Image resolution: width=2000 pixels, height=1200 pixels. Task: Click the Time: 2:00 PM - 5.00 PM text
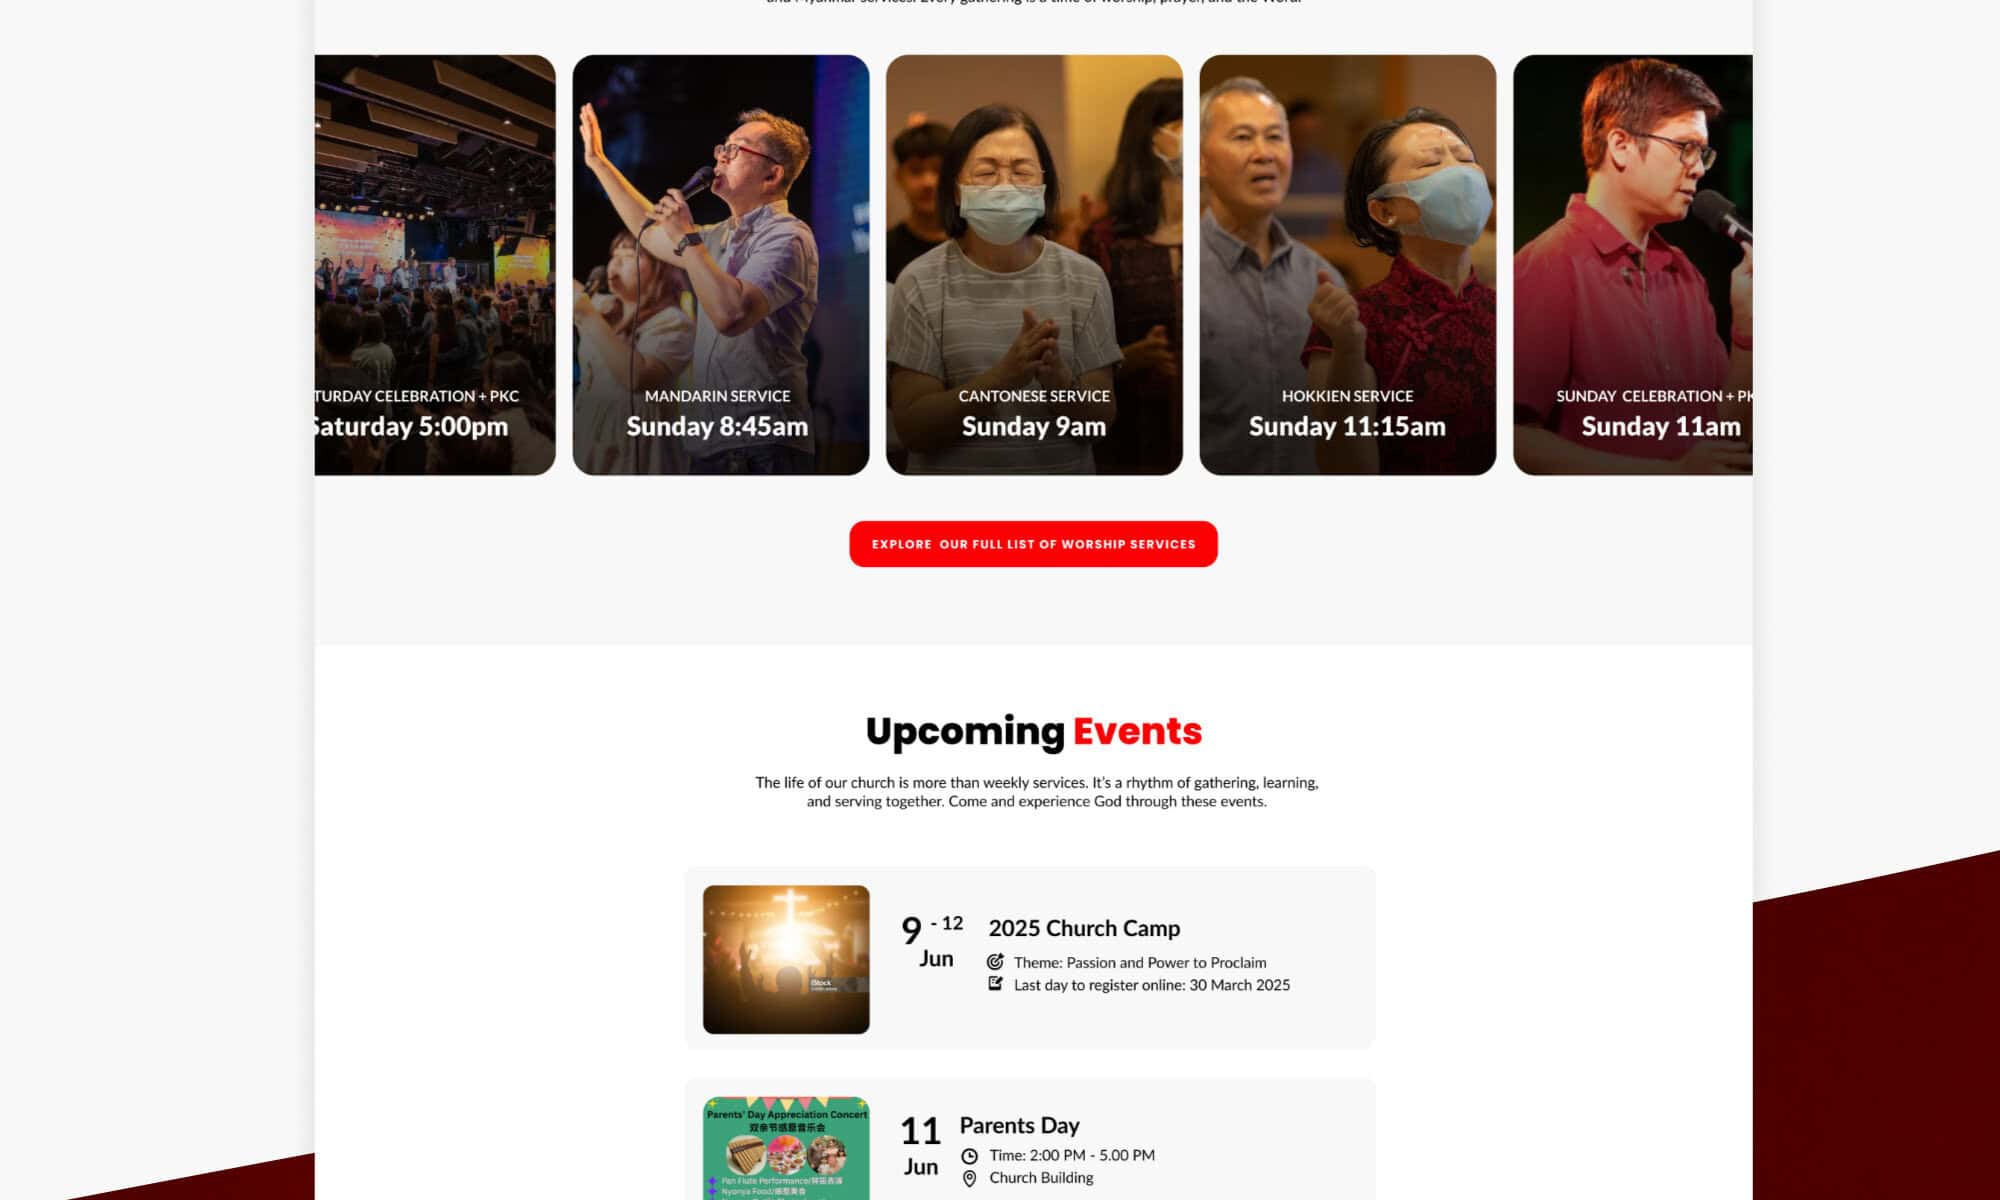coord(1072,1155)
